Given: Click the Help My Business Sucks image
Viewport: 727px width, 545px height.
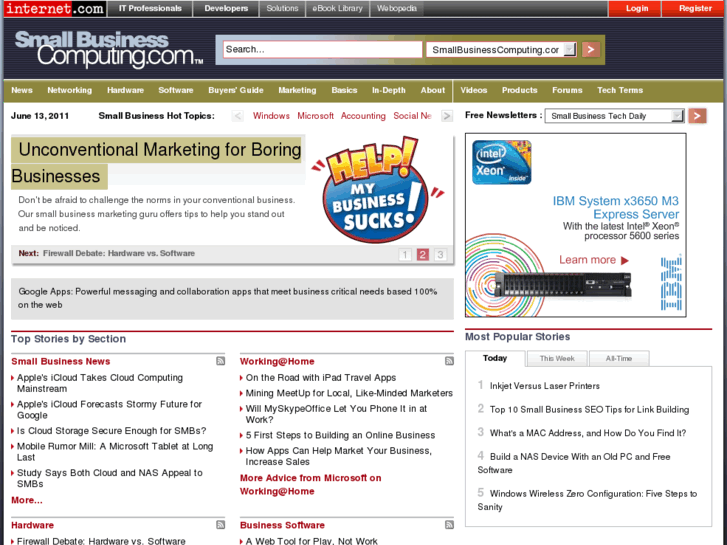Looking at the screenshot, I should click(378, 190).
